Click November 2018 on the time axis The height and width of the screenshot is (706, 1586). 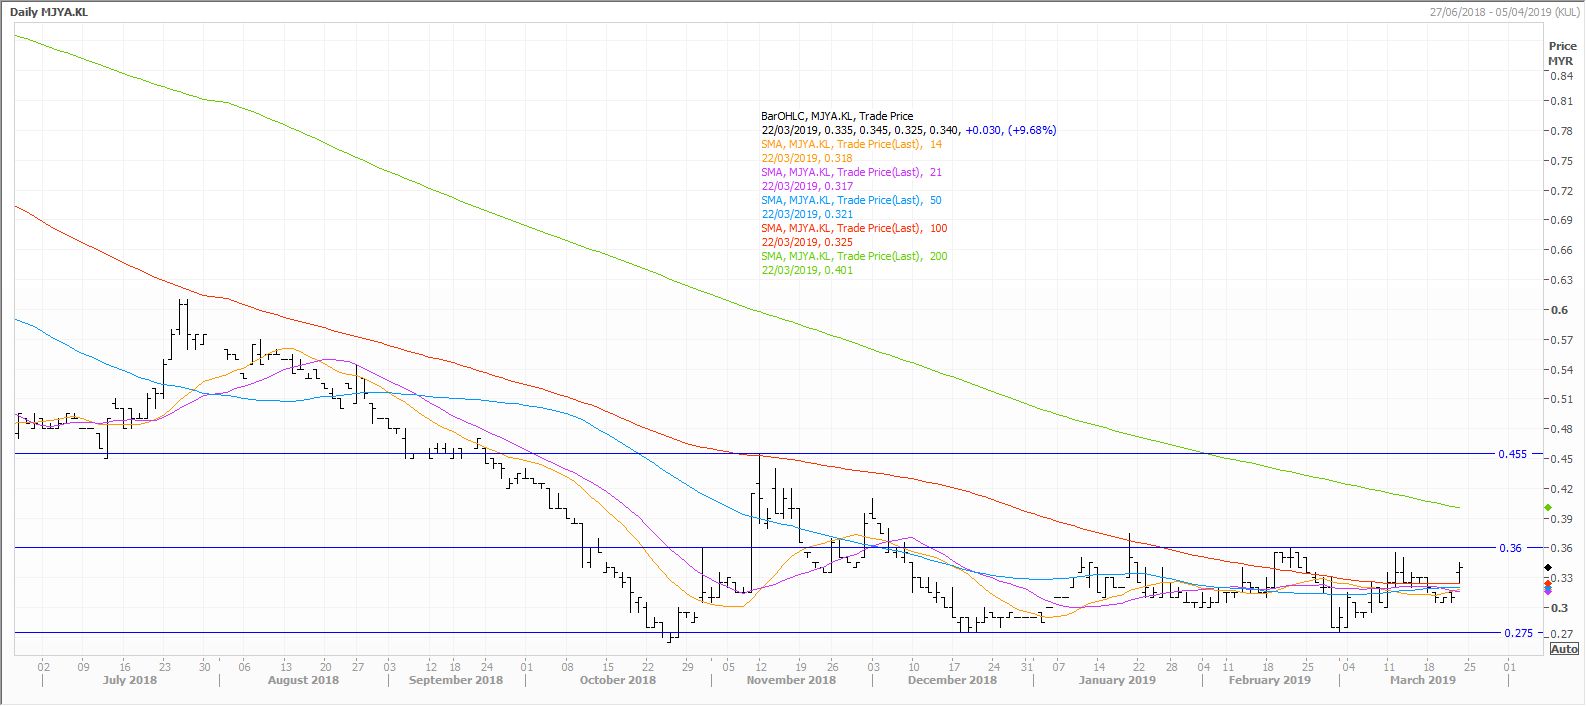[x=790, y=680]
